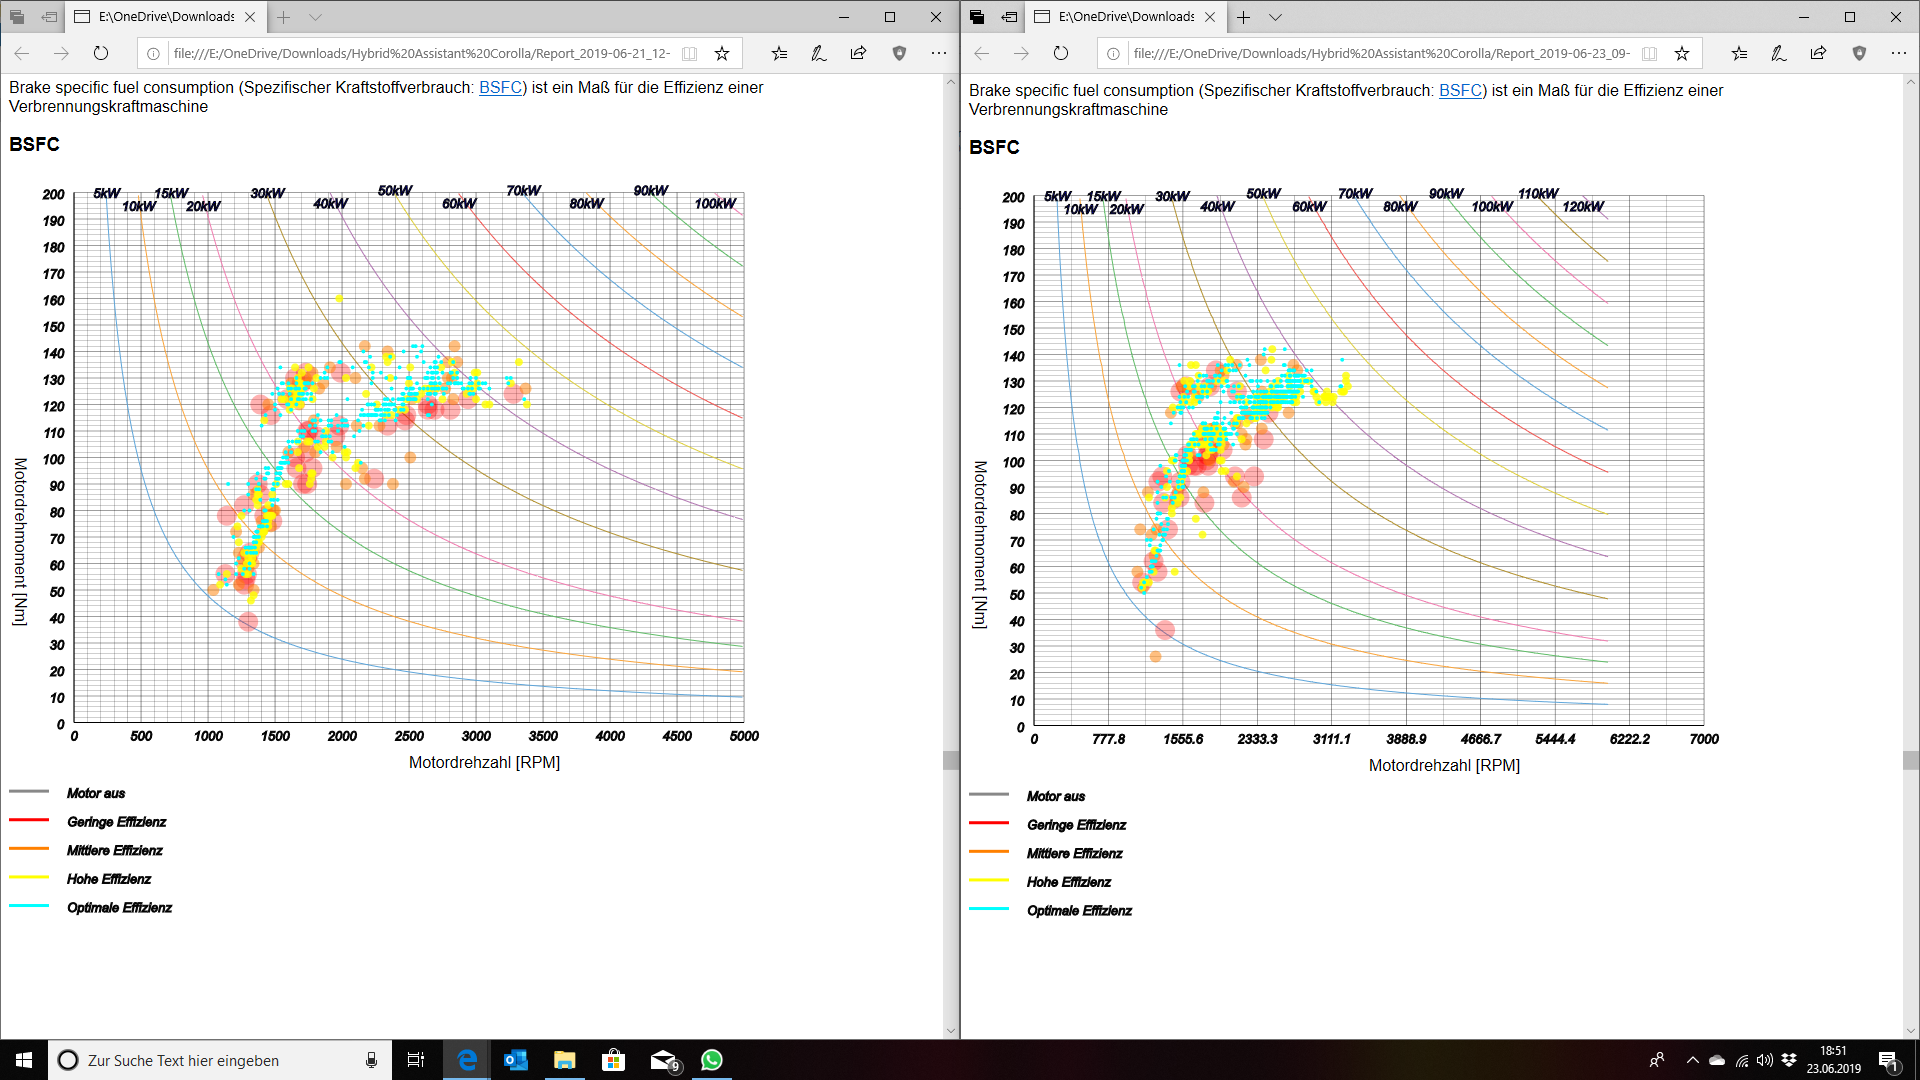Click scroll down arrow in left window
The height and width of the screenshot is (1080, 1920).
[950, 1031]
